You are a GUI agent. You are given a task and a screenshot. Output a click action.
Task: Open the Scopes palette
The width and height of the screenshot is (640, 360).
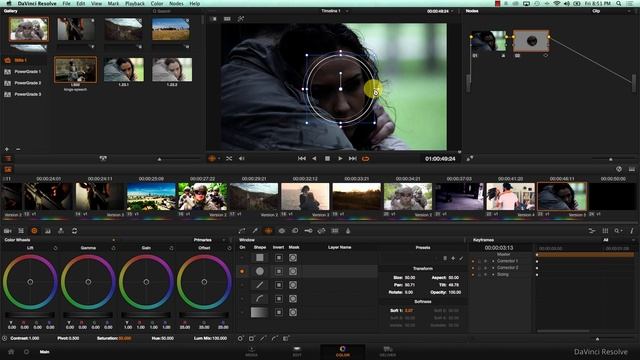click(x=605, y=231)
